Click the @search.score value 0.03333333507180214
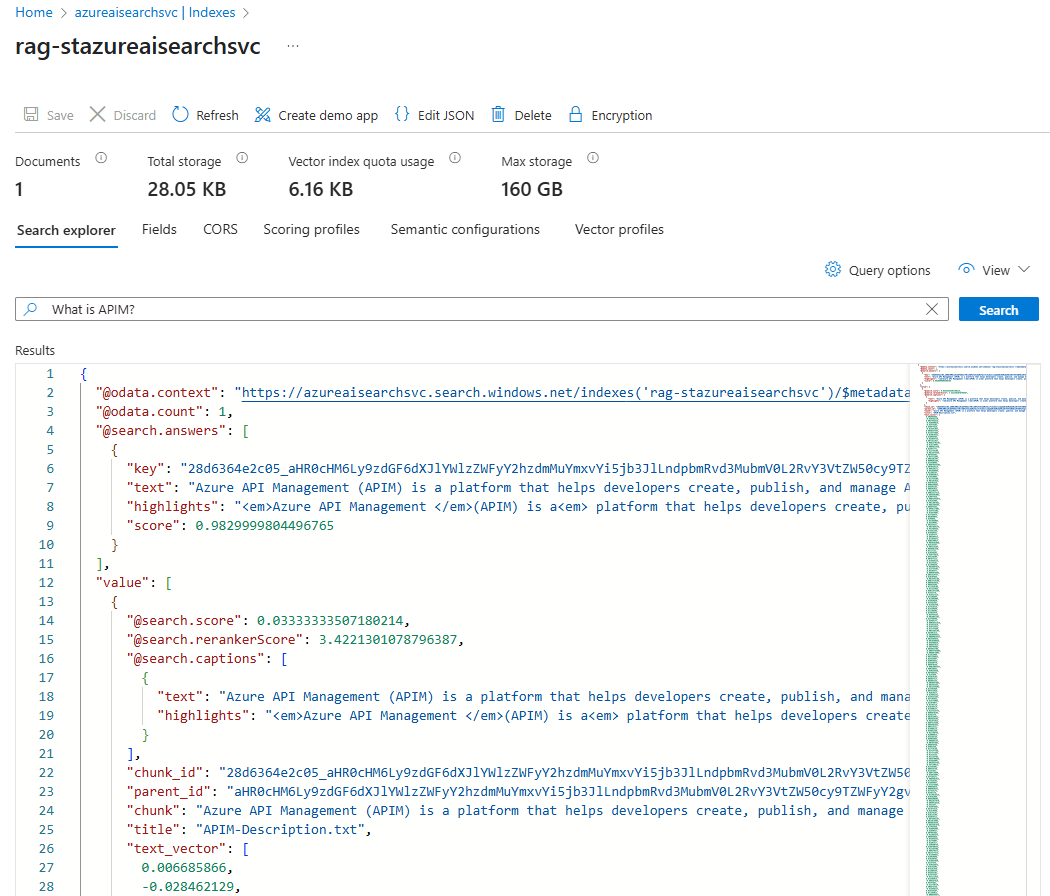The image size is (1050, 896). pos(330,621)
